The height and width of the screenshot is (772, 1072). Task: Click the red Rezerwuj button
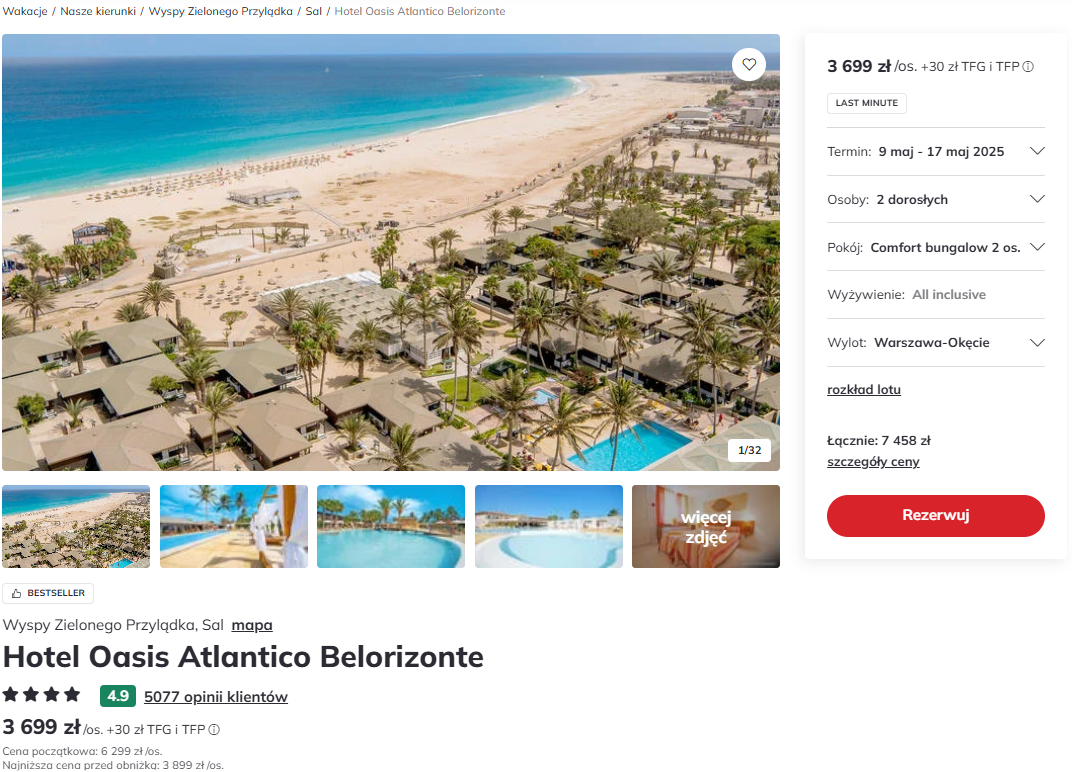pos(935,516)
